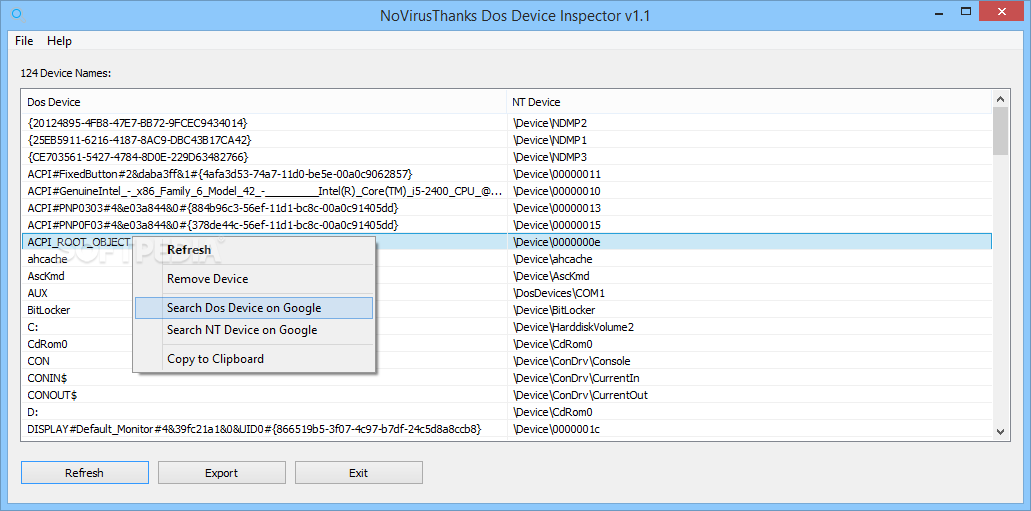The height and width of the screenshot is (511, 1031).
Task: Click NT device \Device\00000013
Action: [557, 208]
